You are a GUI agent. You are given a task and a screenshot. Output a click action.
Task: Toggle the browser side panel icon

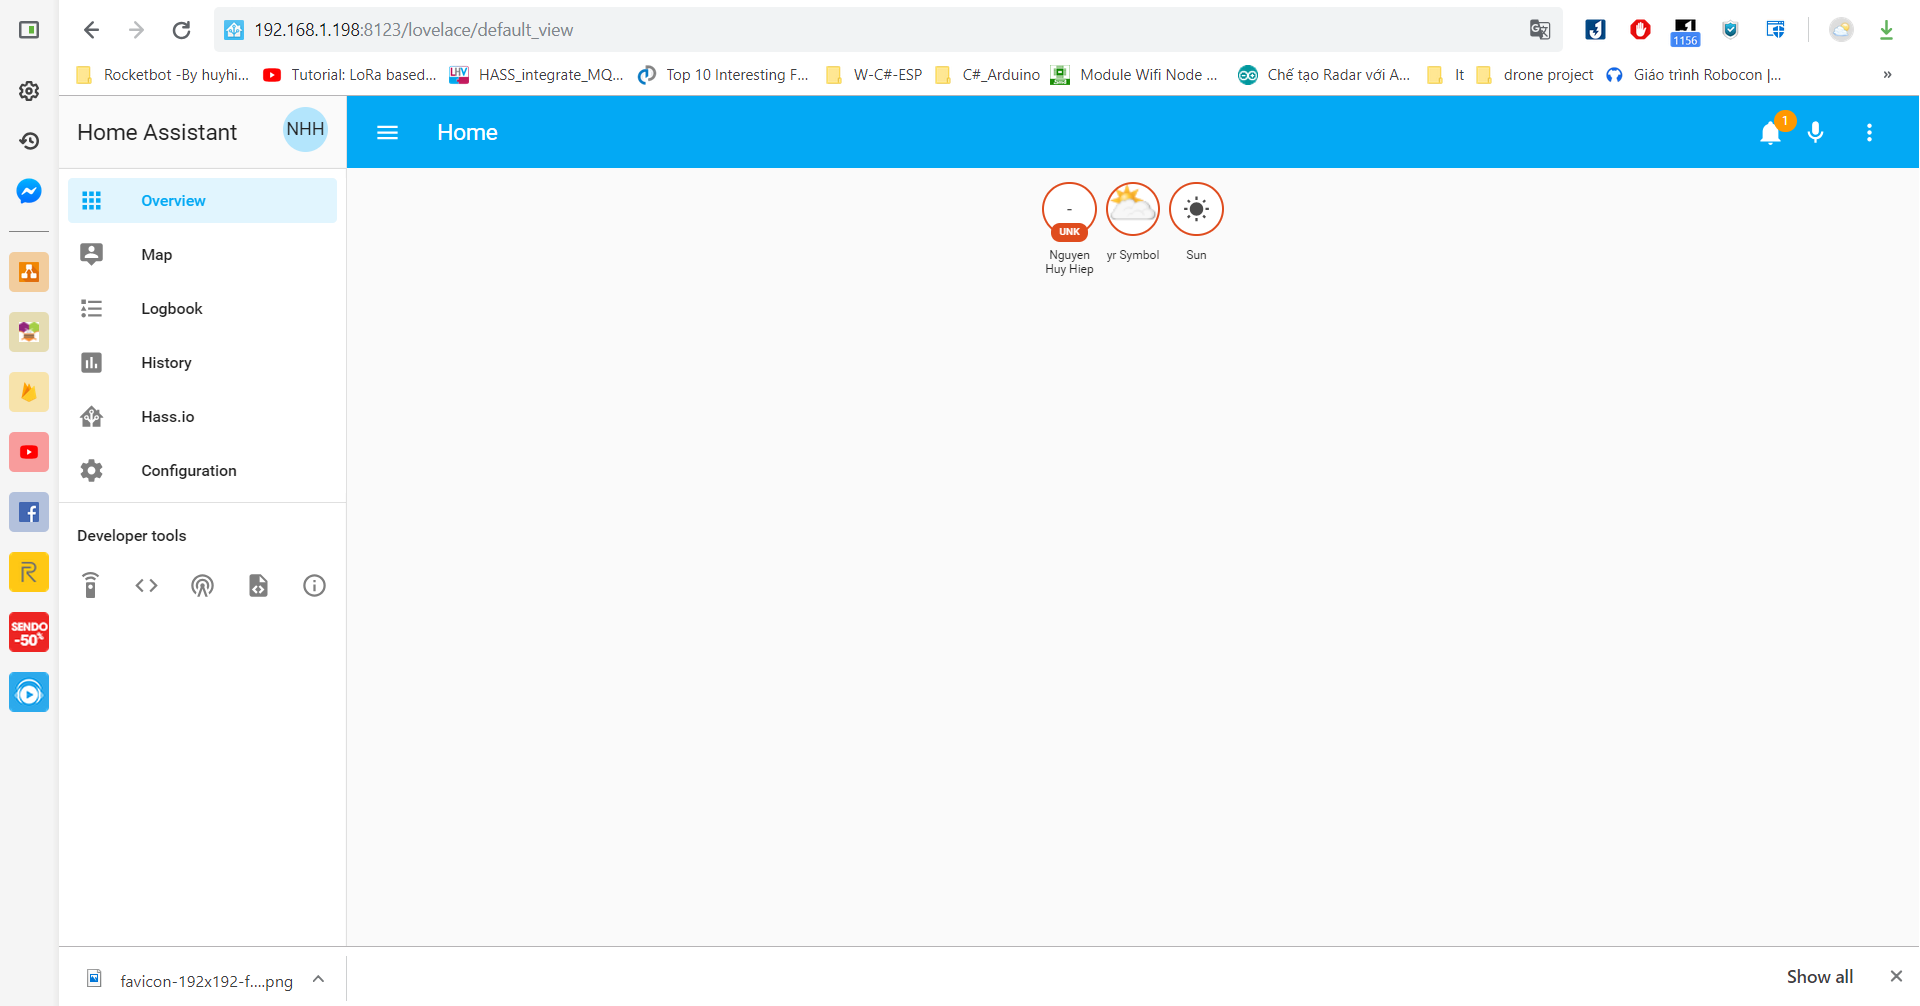click(29, 30)
